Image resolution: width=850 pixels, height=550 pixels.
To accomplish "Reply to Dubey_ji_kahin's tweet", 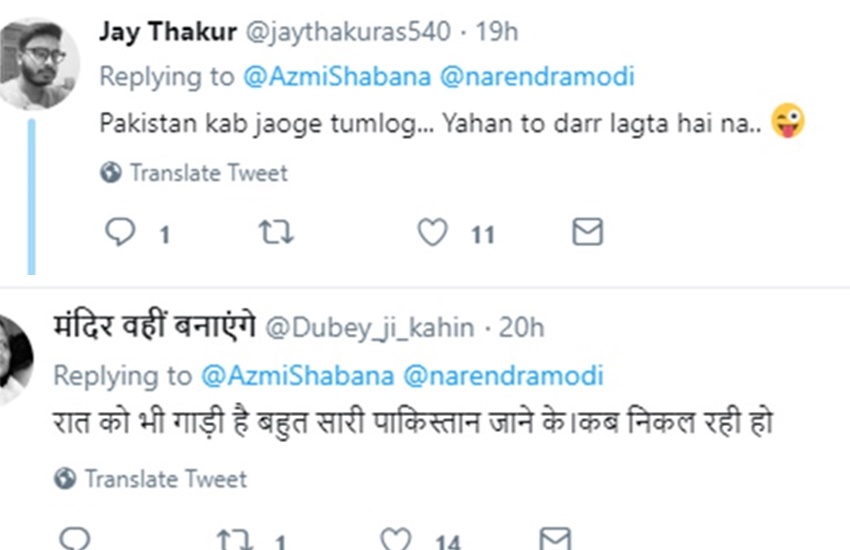I will pos(74,540).
